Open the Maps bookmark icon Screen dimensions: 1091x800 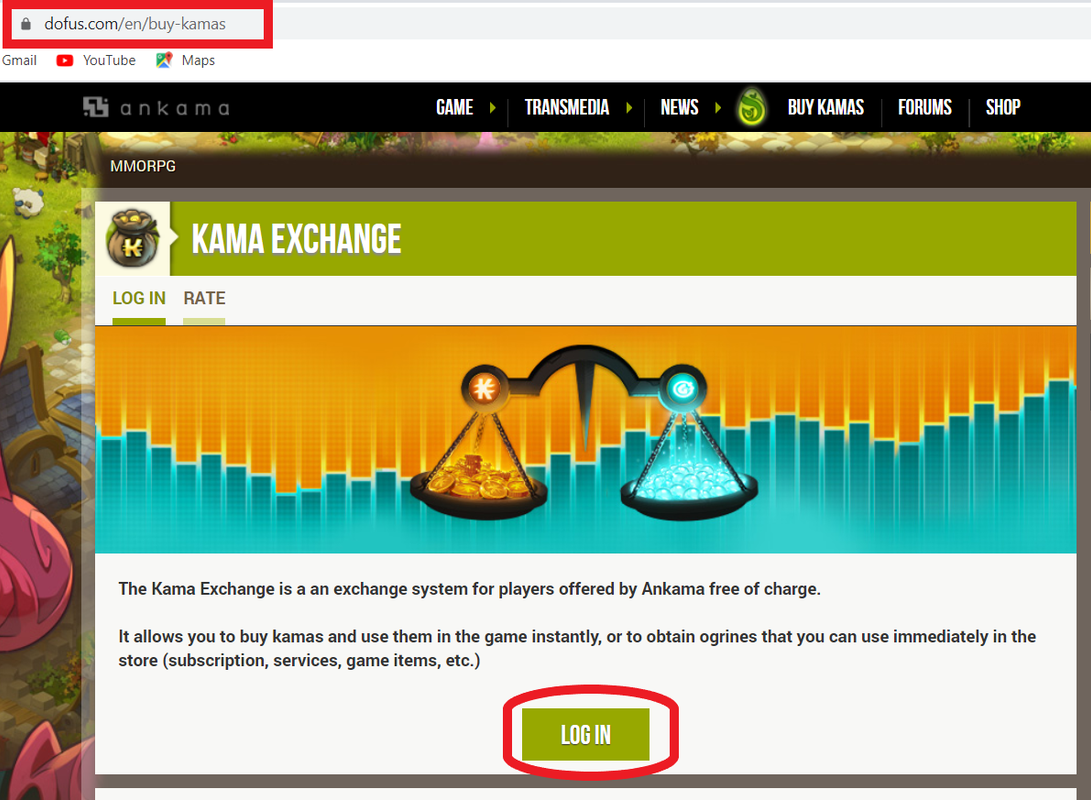point(164,61)
